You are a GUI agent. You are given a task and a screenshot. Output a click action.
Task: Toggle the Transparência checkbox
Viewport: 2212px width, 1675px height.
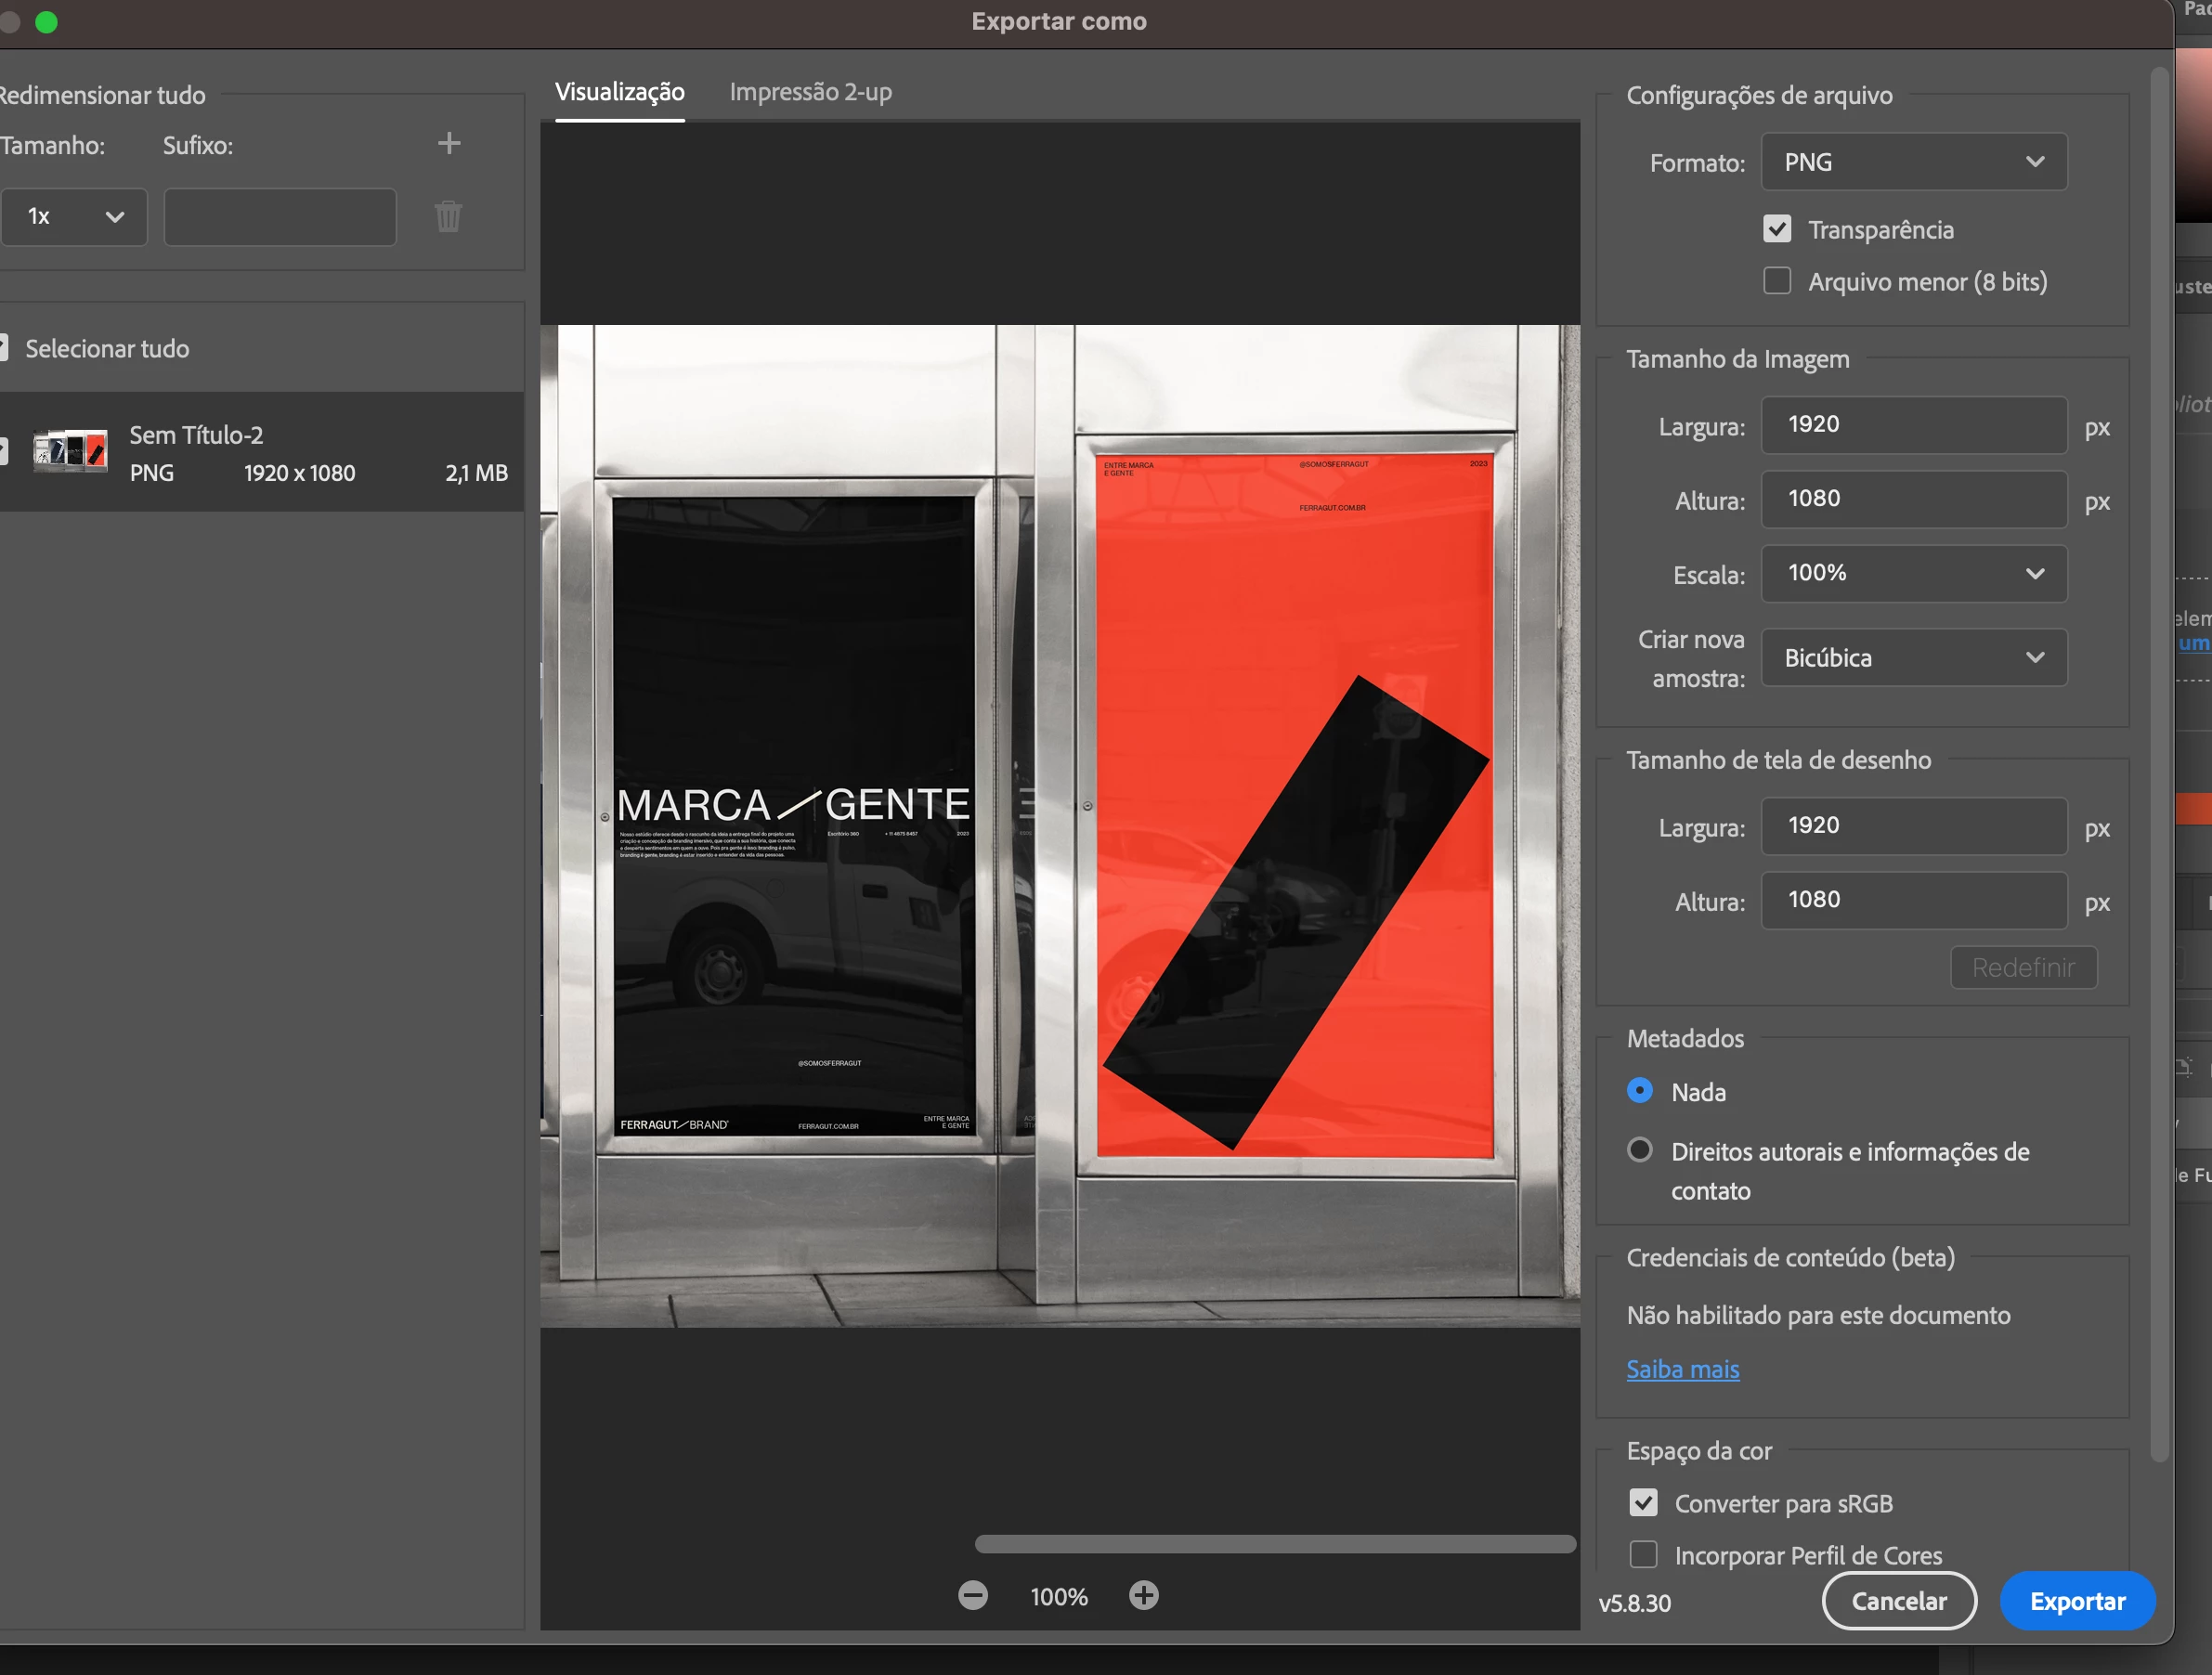1776,229
